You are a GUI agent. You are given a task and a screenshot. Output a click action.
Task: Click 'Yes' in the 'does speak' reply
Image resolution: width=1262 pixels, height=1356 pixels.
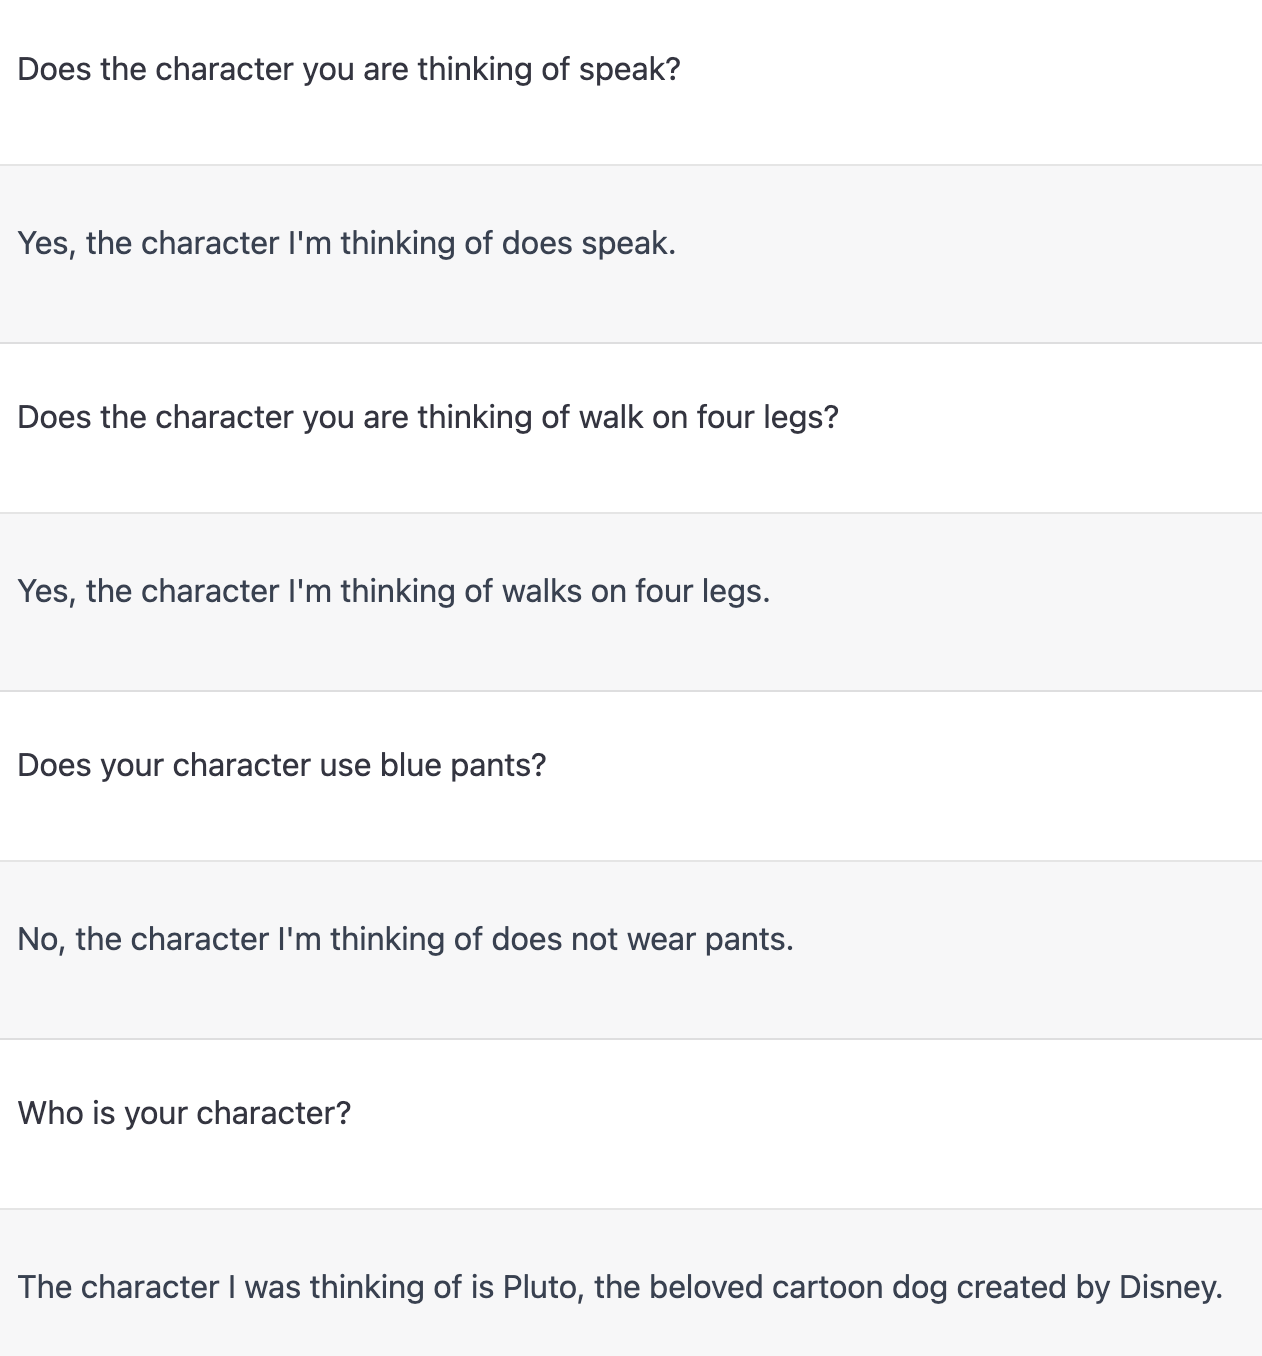[x=43, y=244]
